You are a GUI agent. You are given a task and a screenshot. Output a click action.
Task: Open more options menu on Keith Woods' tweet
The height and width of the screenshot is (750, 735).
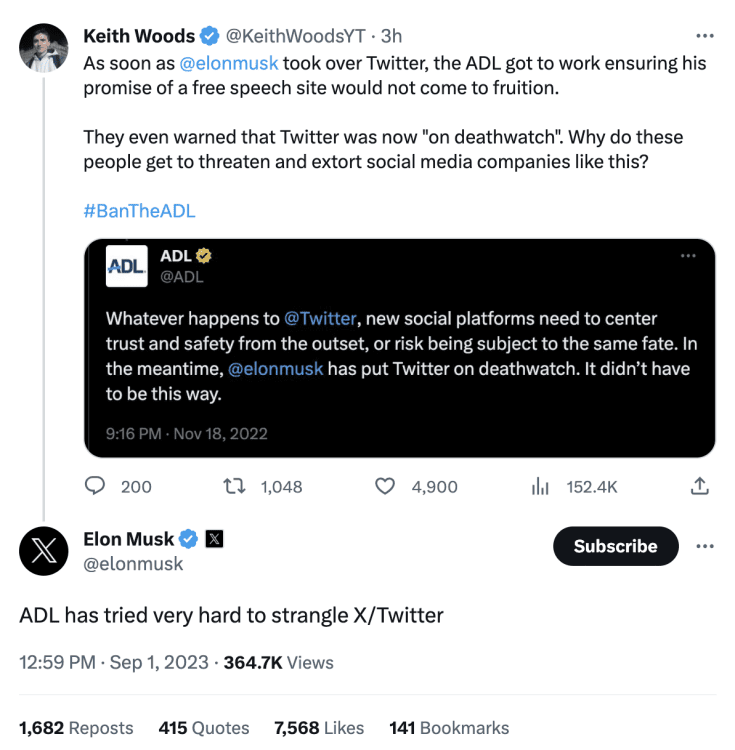[x=705, y=36]
